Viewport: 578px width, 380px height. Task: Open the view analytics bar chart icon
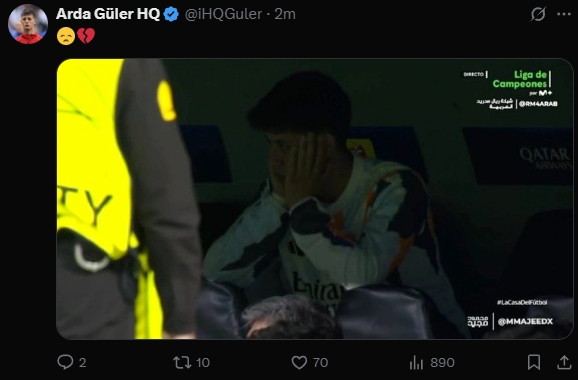[416, 362]
